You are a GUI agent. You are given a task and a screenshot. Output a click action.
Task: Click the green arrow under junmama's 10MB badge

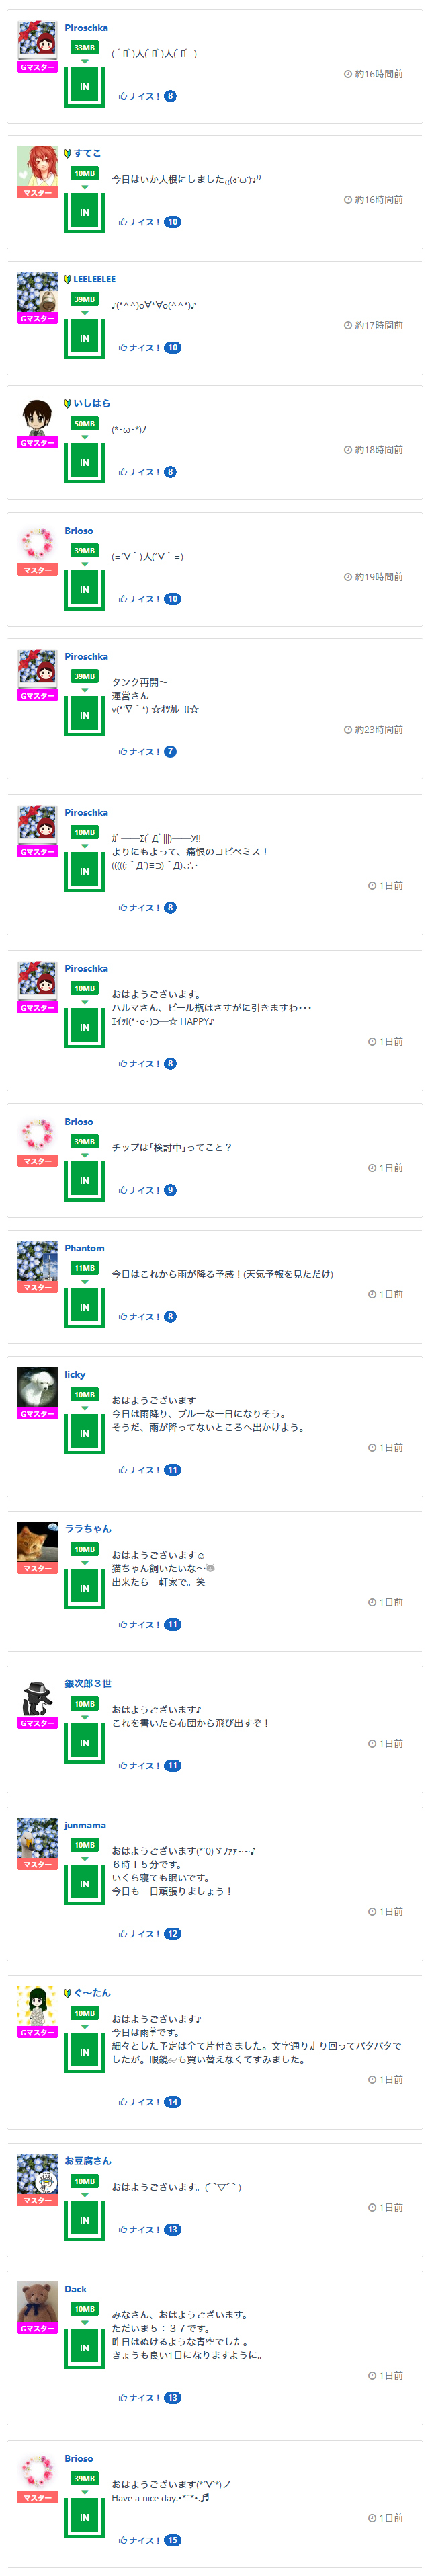84,1859
